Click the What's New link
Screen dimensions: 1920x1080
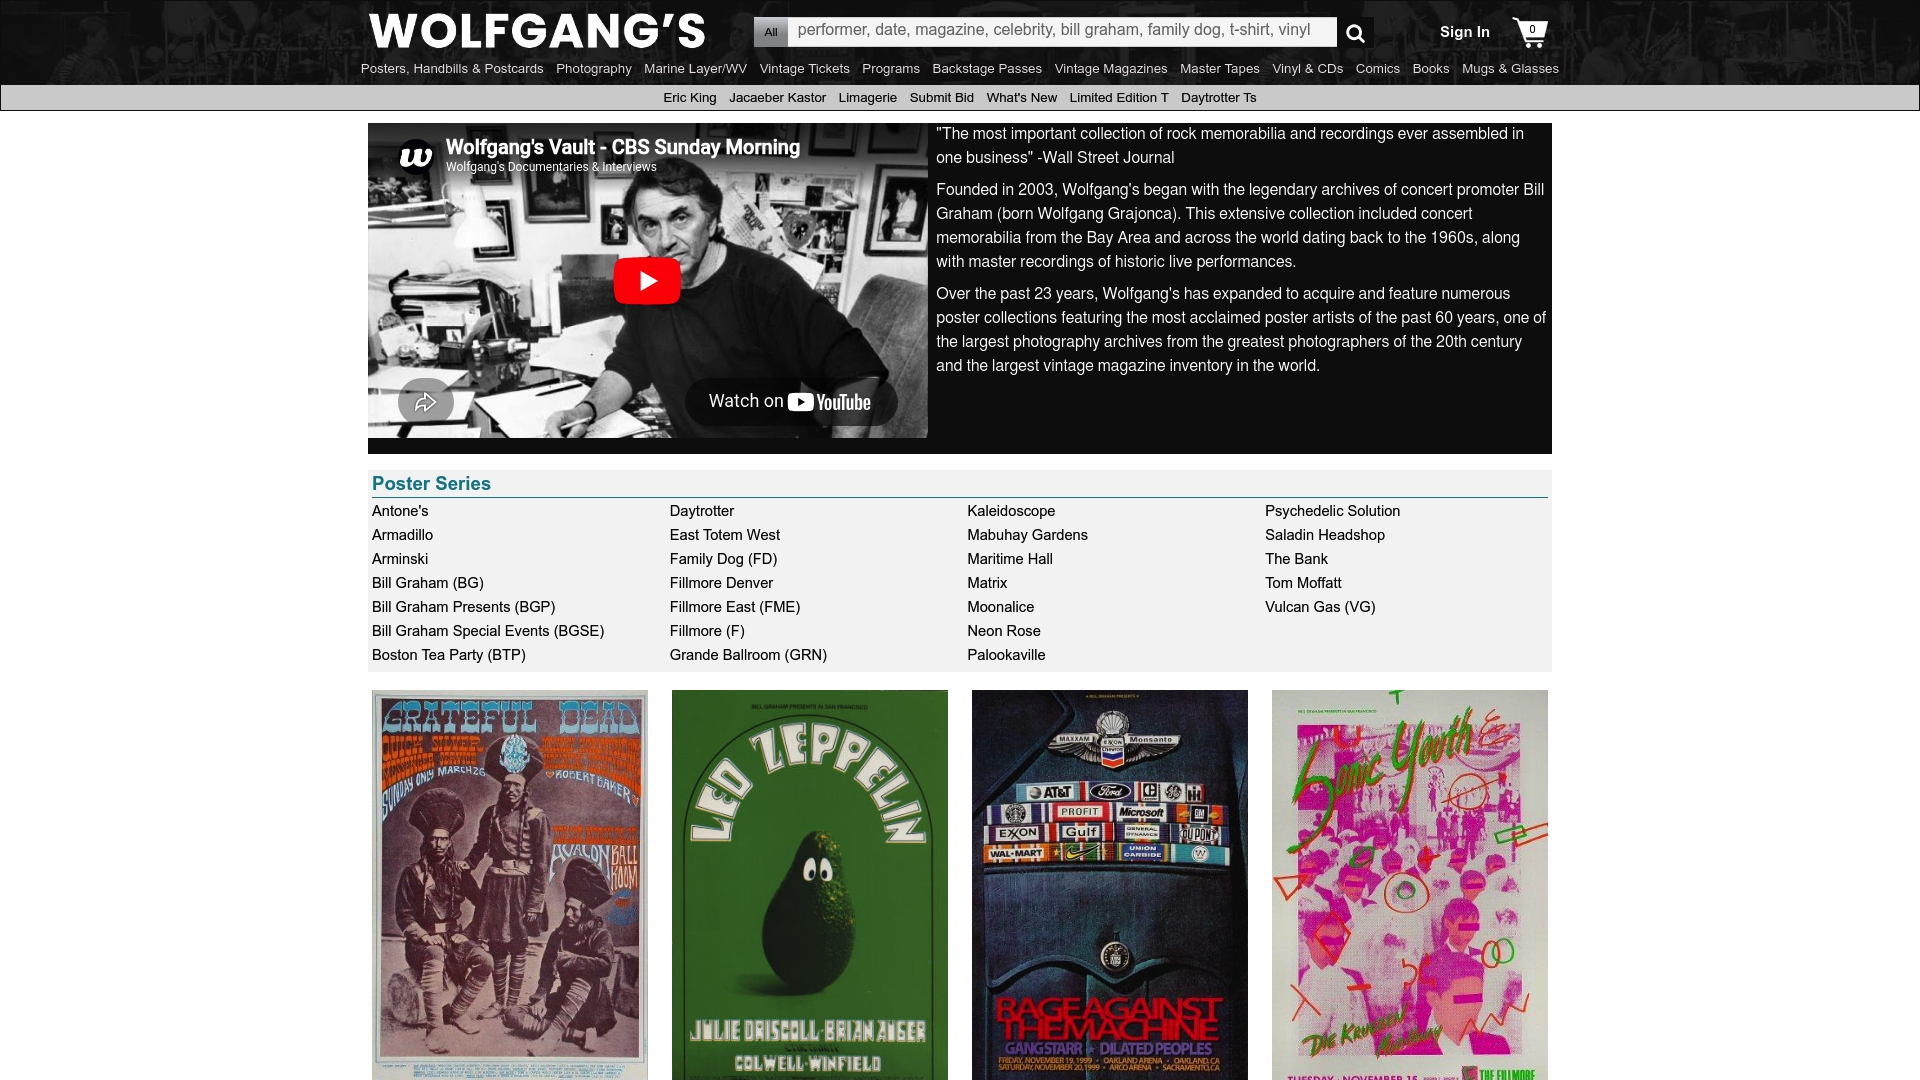pyautogui.click(x=1021, y=98)
